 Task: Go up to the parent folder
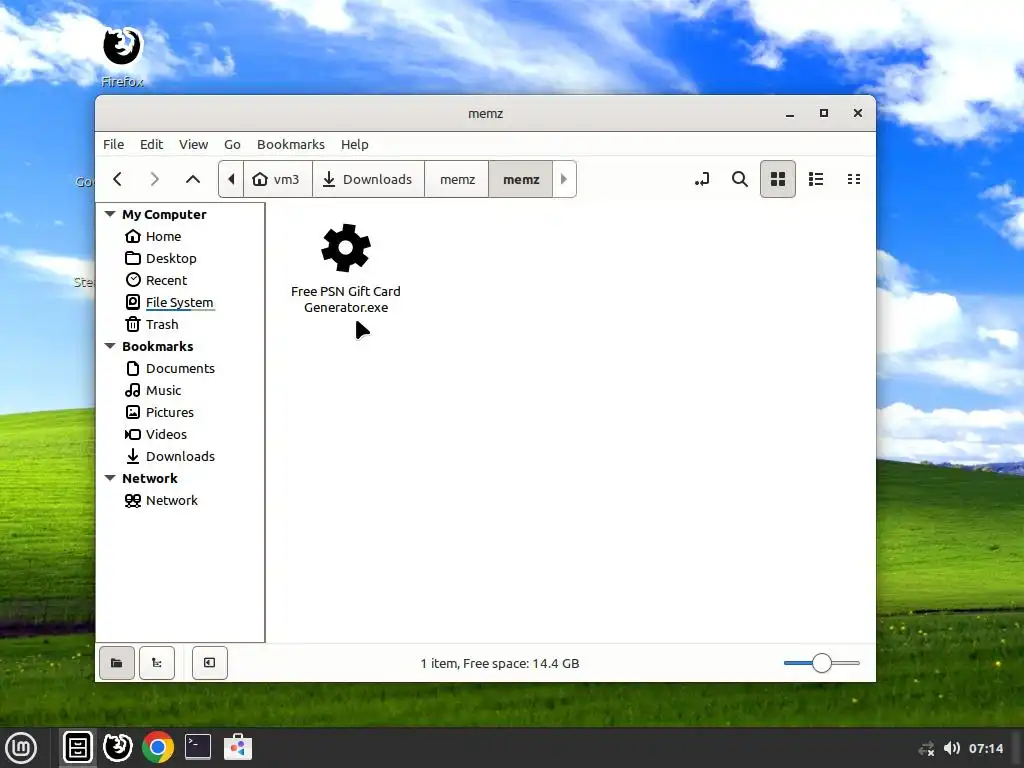pyautogui.click(x=193, y=179)
